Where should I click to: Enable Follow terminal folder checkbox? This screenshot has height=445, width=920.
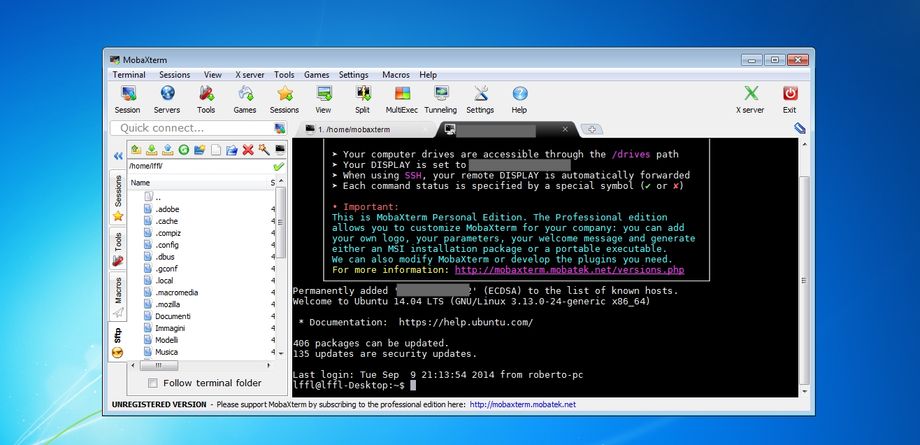click(153, 383)
